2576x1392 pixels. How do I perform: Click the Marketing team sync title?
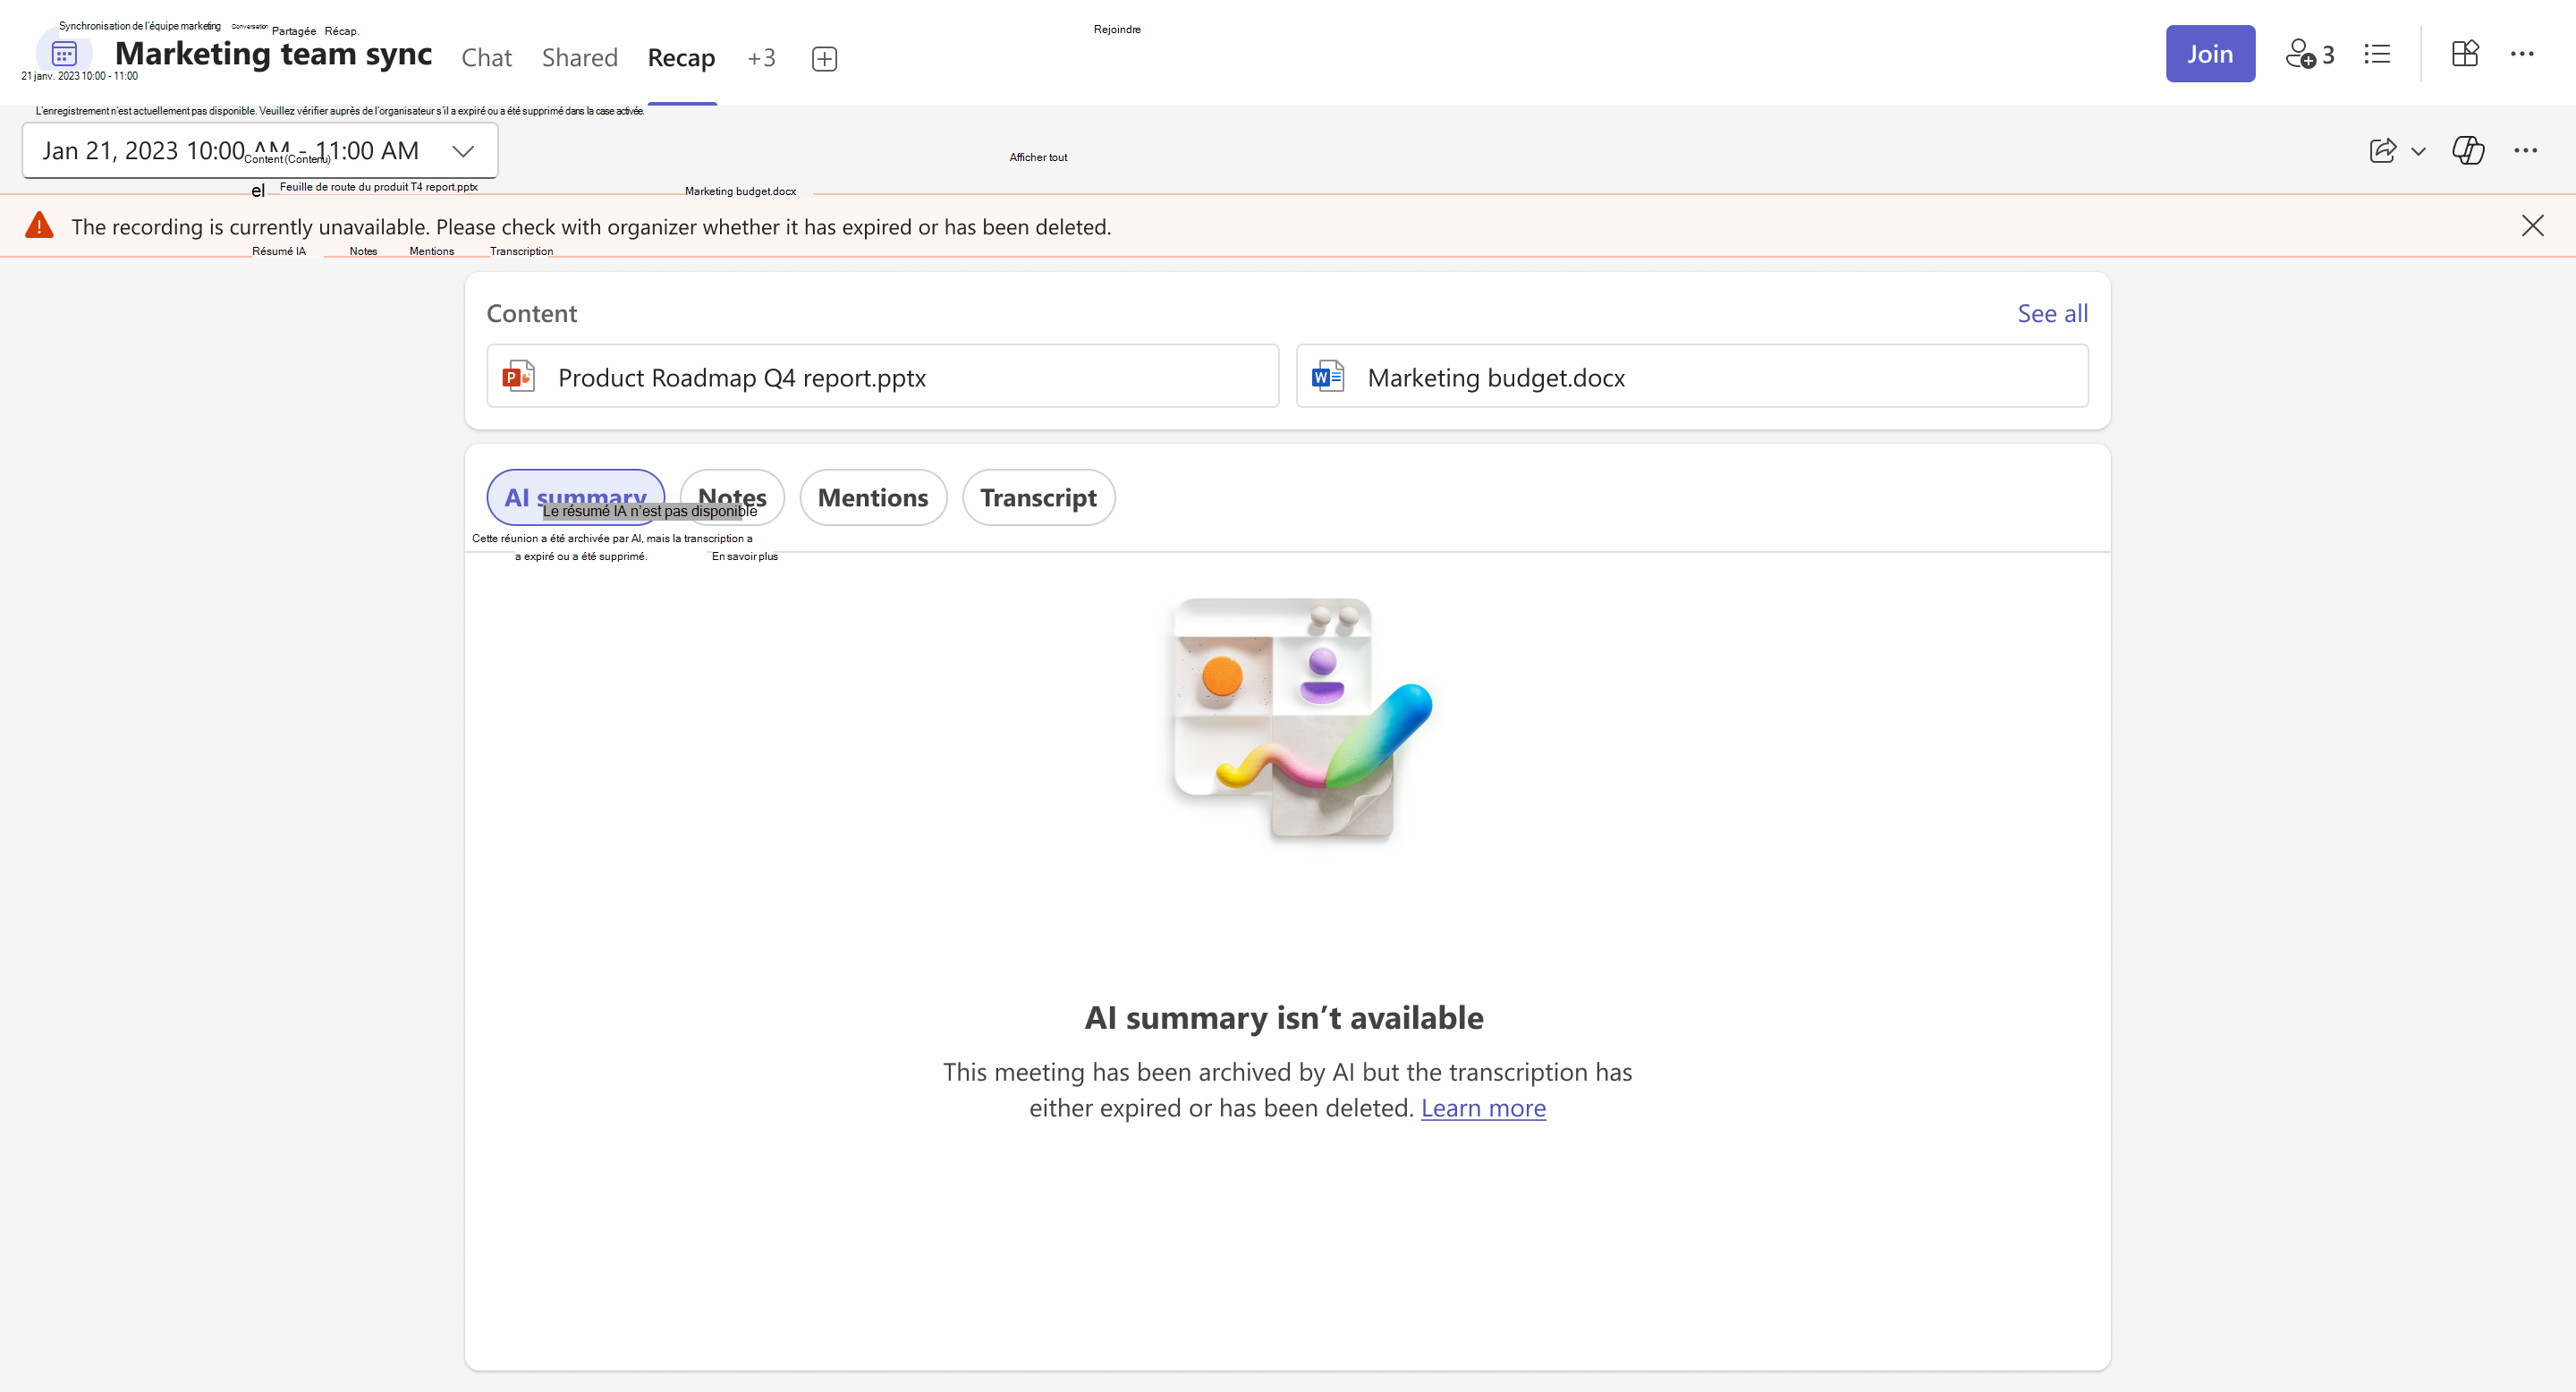coord(273,54)
